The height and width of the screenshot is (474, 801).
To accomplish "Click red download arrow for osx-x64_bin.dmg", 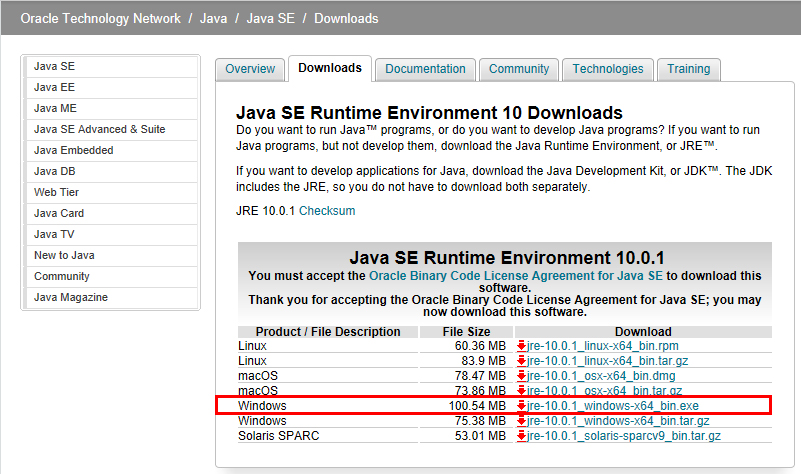I will tap(521, 376).
